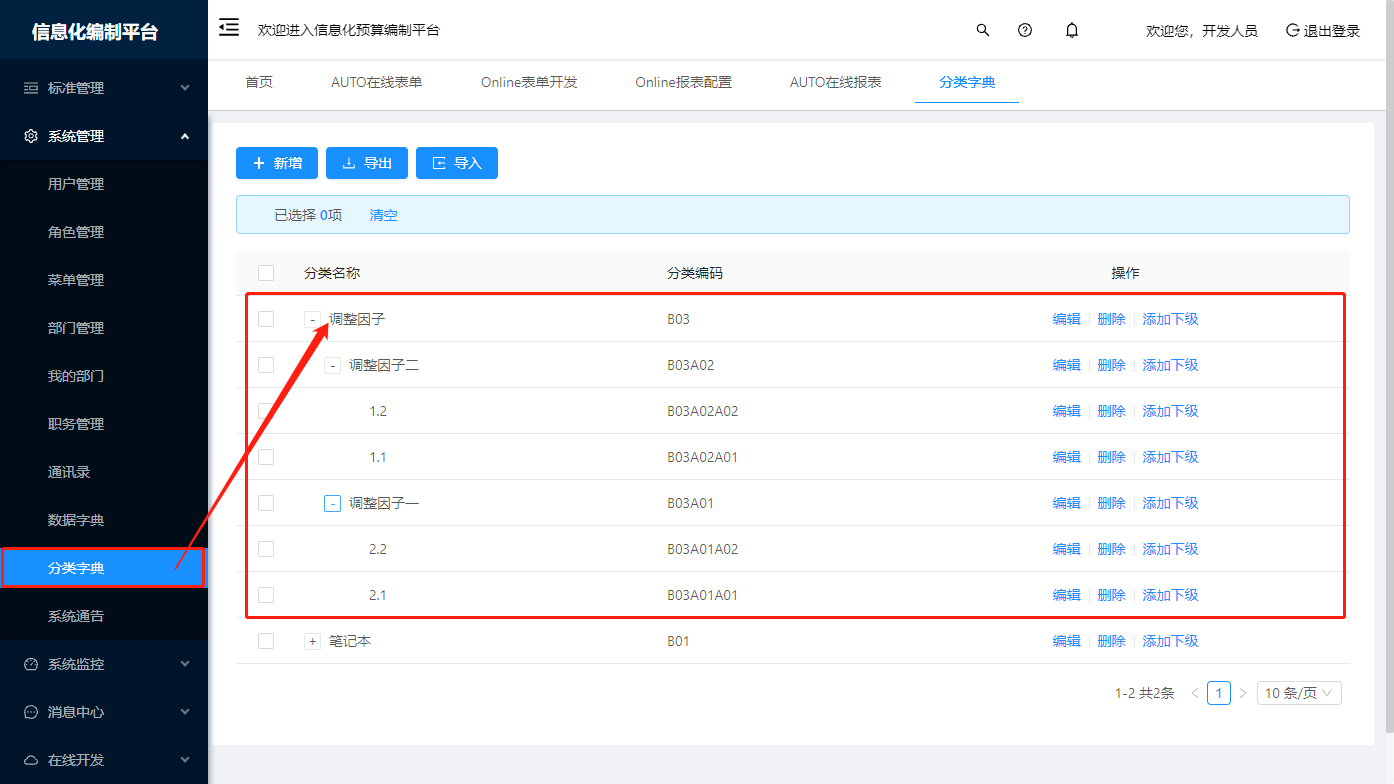This screenshot has height=784, width=1394.
Task: Expand the 笔记本 tree node
Action: point(312,640)
